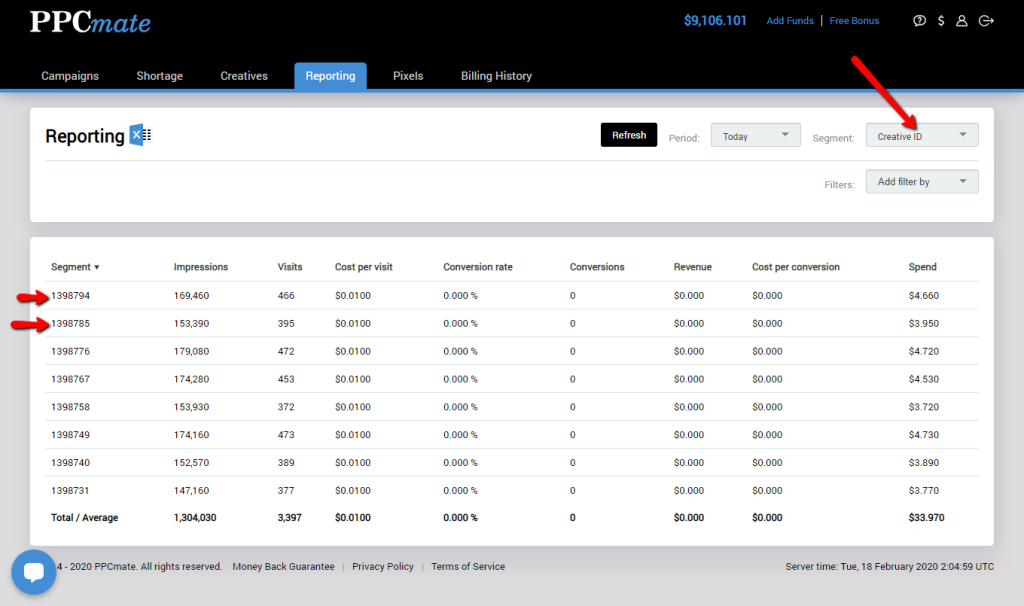Open the Free Bonus link
Viewport: 1024px width, 606px height.
tap(854, 21)
